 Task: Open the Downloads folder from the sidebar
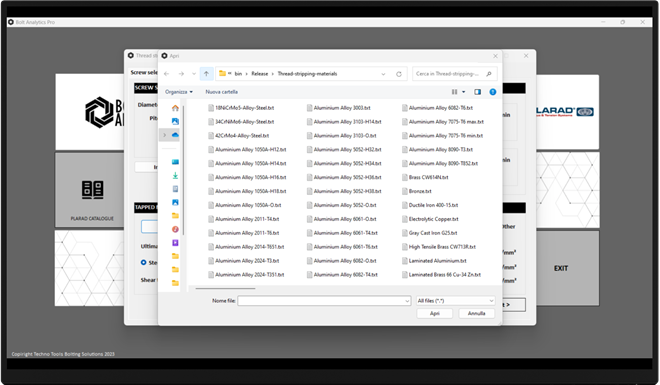coord(175,176)
